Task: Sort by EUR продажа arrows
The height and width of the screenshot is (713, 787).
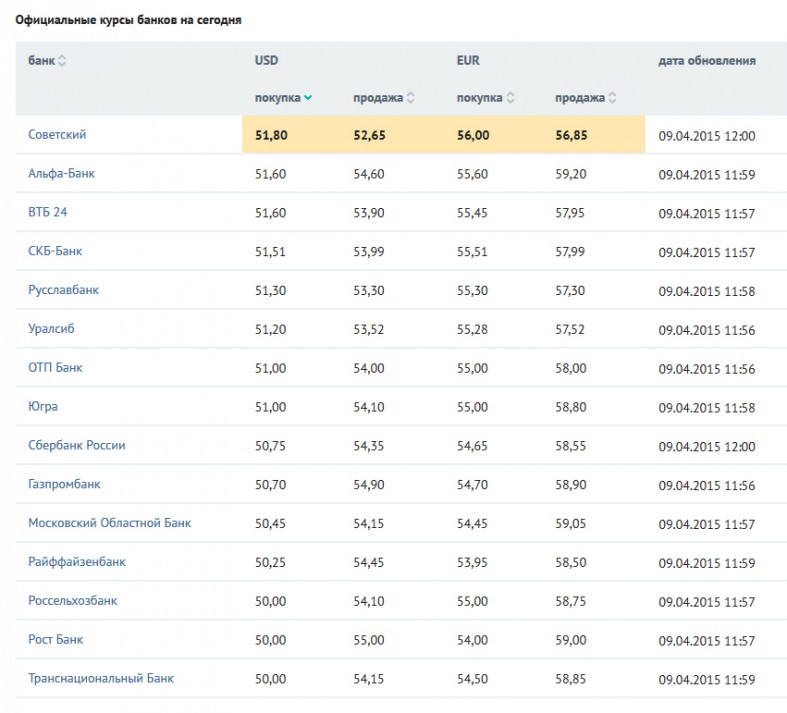Action: click(612, 97)
